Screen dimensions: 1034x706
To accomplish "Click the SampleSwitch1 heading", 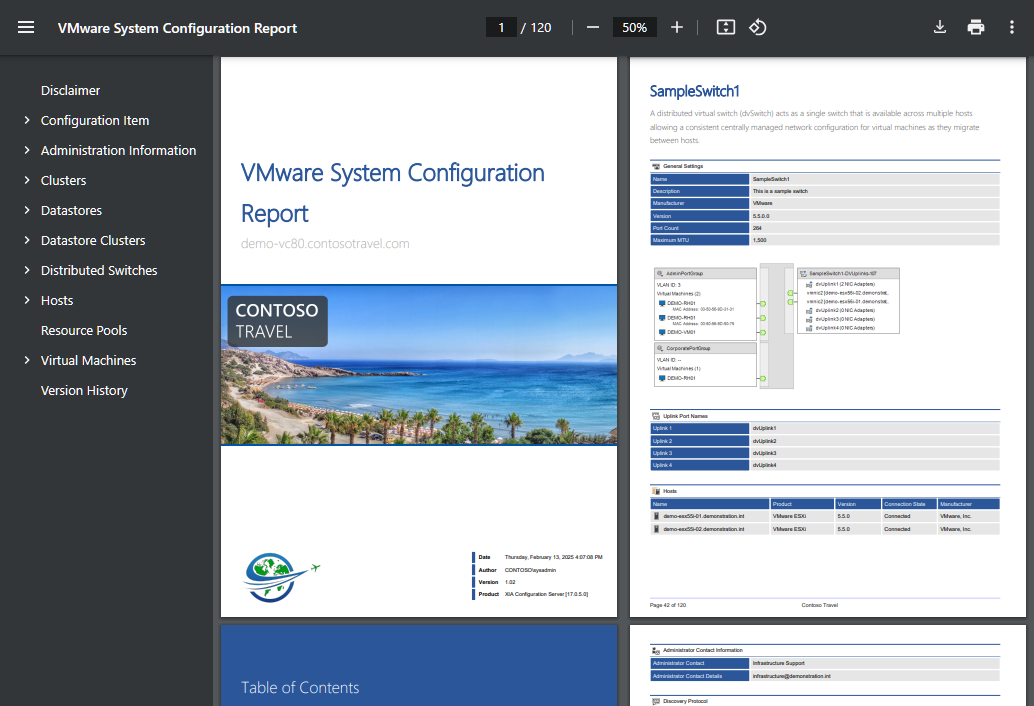I will tap(694, 91).
